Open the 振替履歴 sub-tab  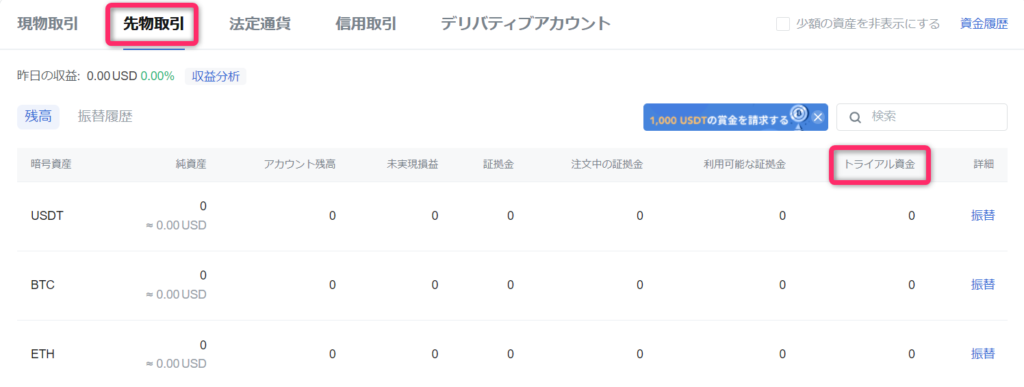(105, 117)
